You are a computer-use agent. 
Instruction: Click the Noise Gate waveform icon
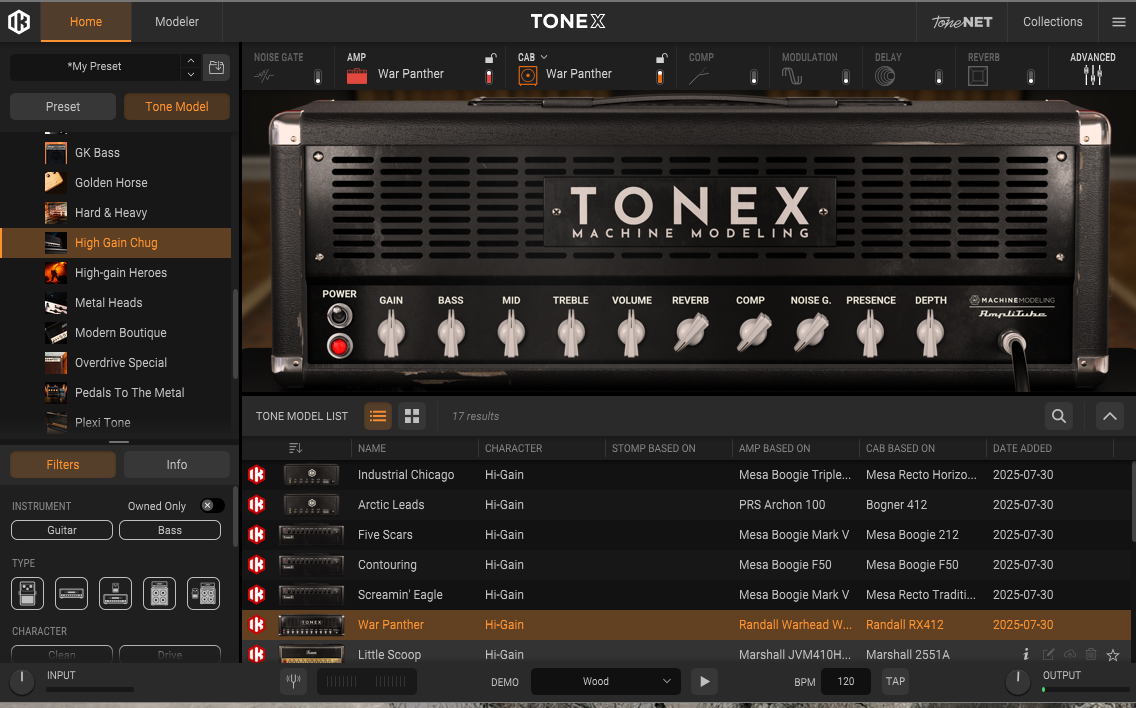[x=264, y=75]
